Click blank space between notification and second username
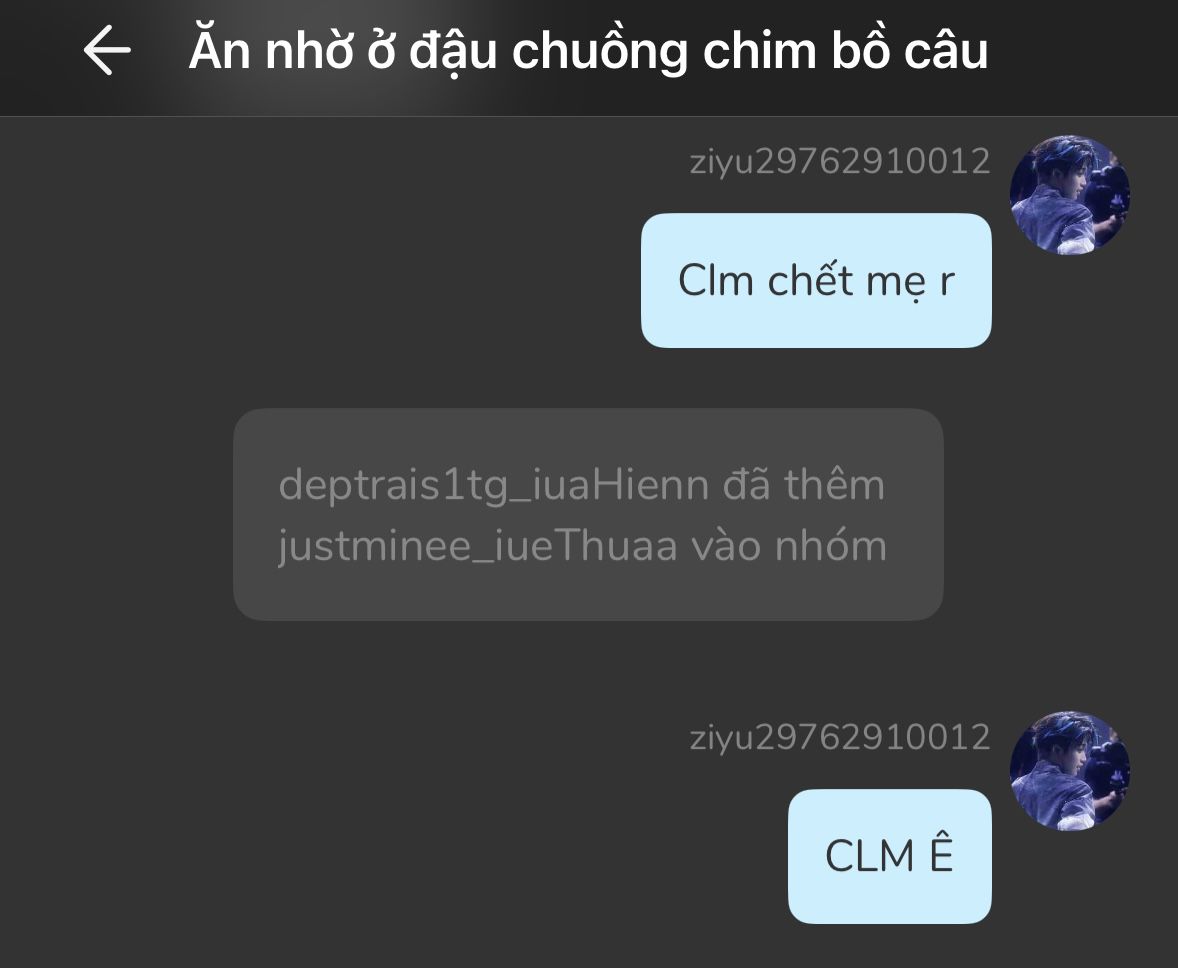This screenshot has width=1178, height=968. [x=588, y=669]
